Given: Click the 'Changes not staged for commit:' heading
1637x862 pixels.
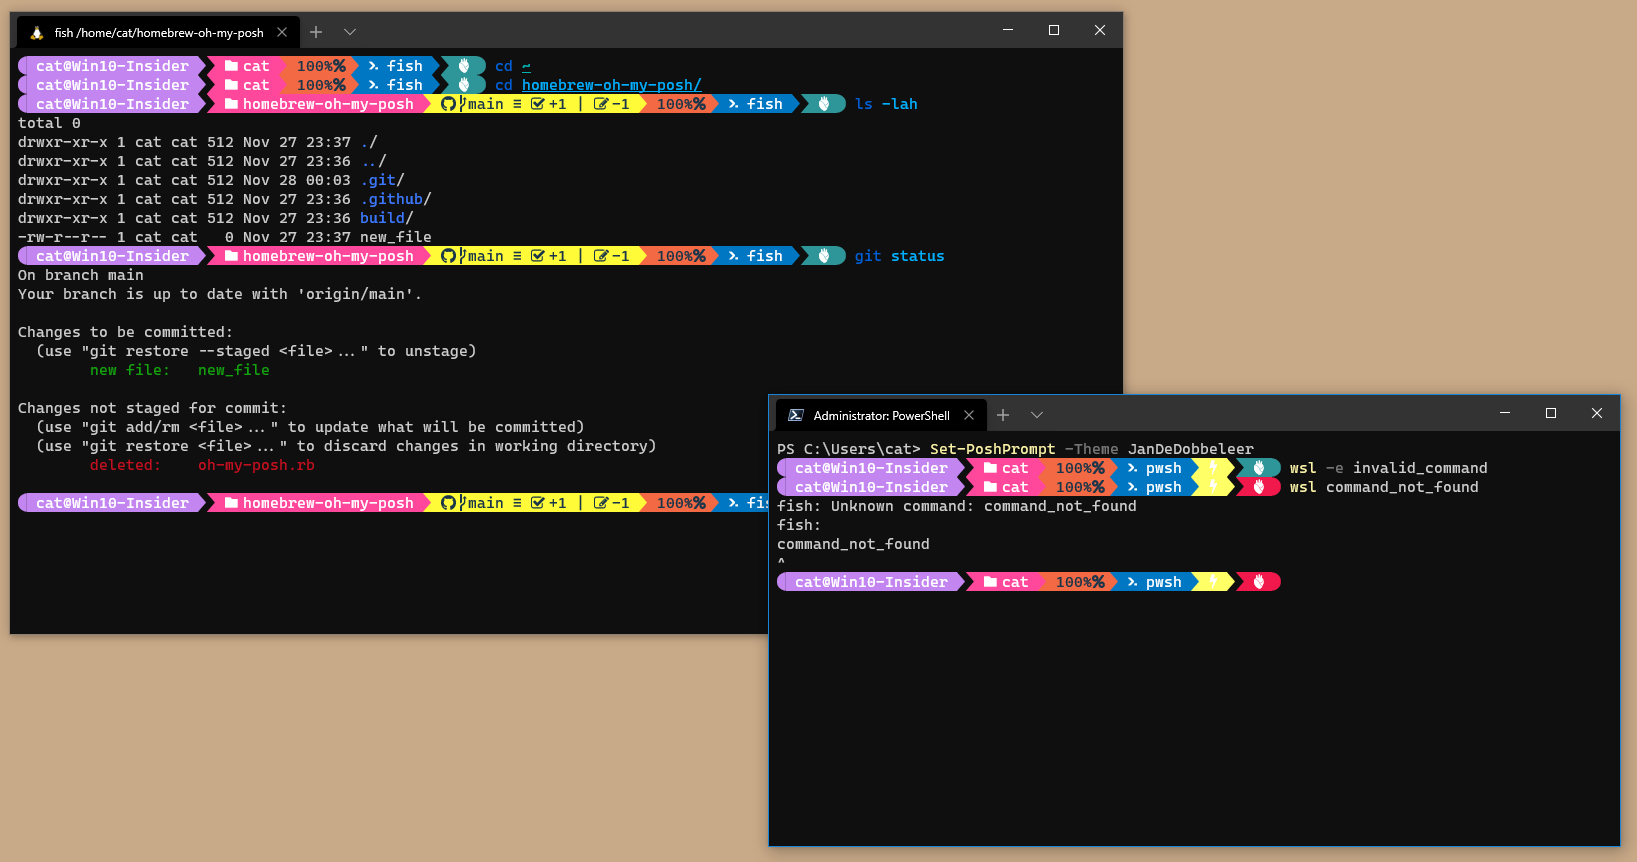Looking at the screenshot, I should [x=152, y=408].
